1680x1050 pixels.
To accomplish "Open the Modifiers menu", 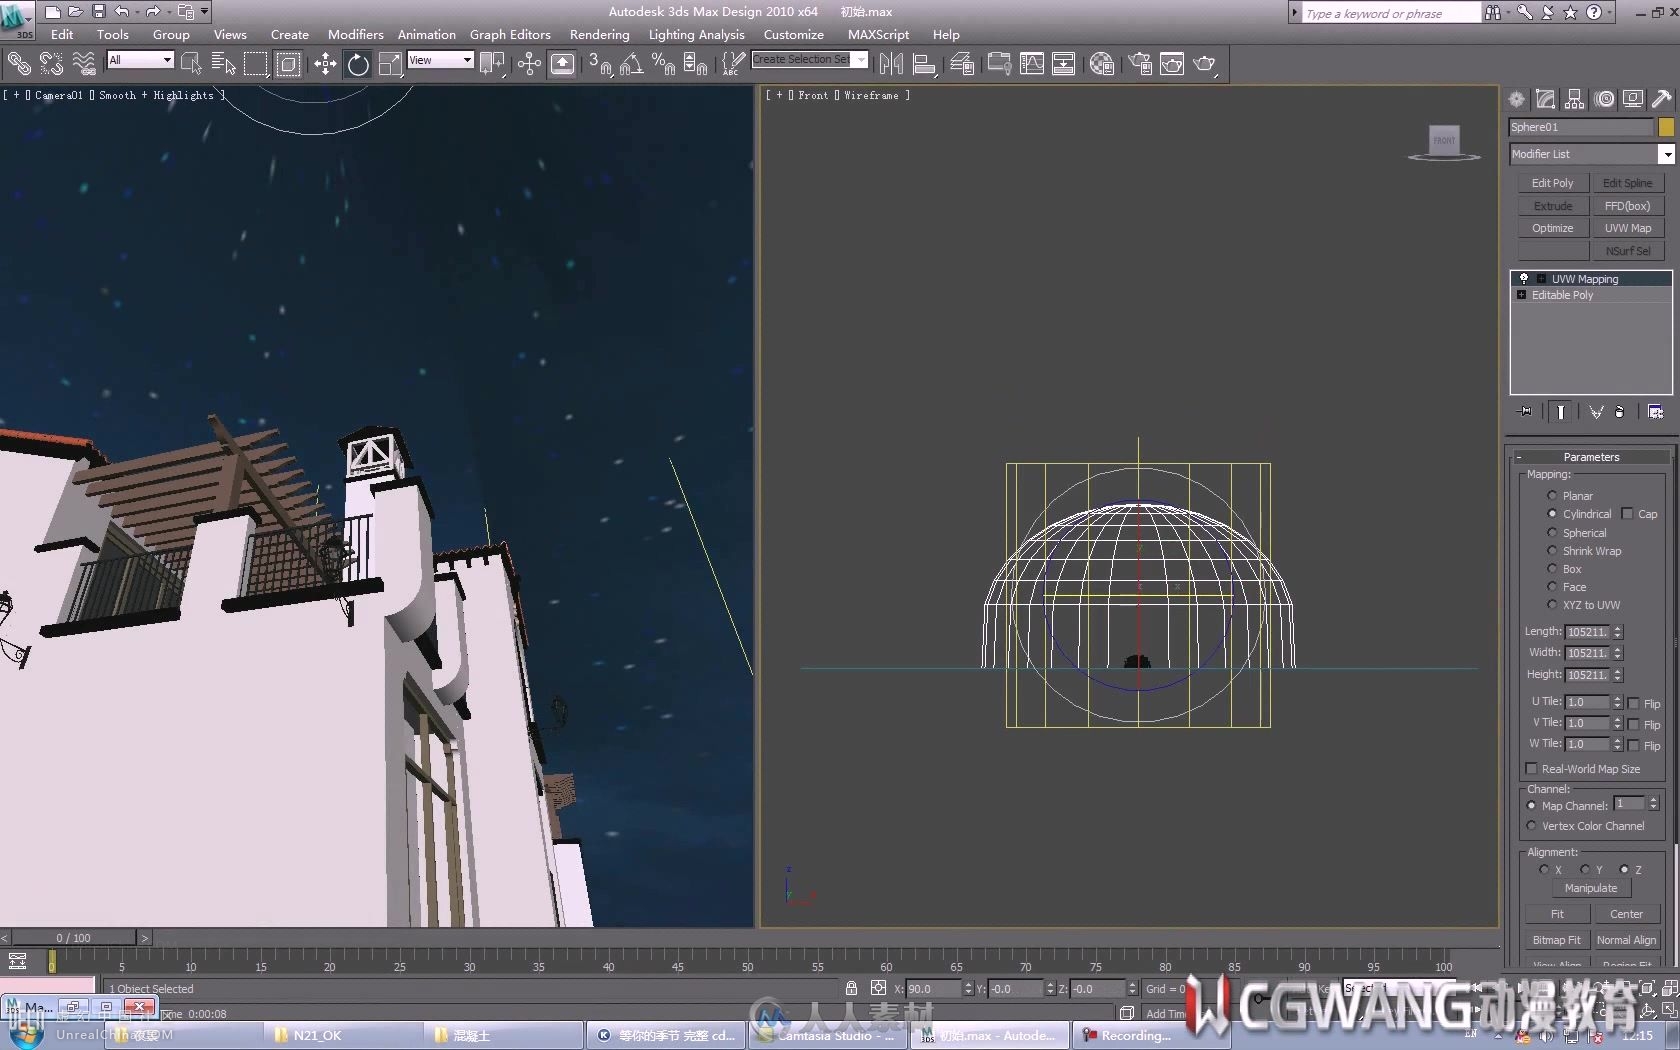I will [356, 34].
